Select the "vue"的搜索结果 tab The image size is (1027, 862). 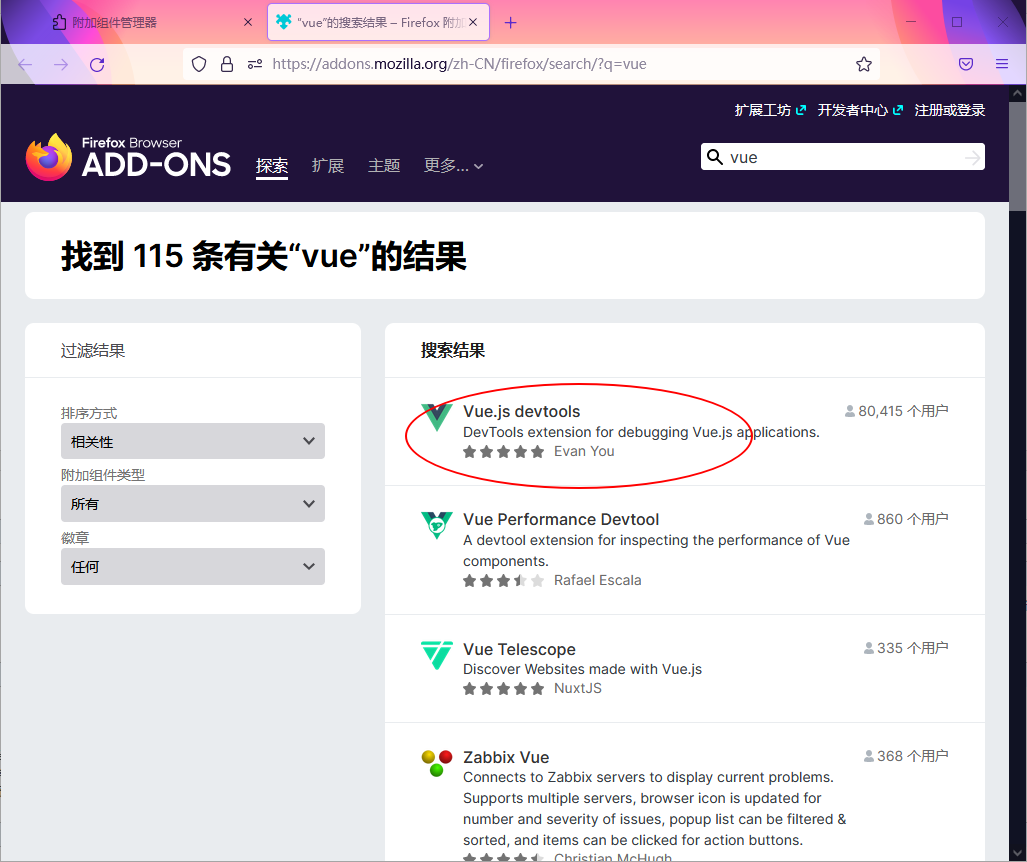(377, 22)
